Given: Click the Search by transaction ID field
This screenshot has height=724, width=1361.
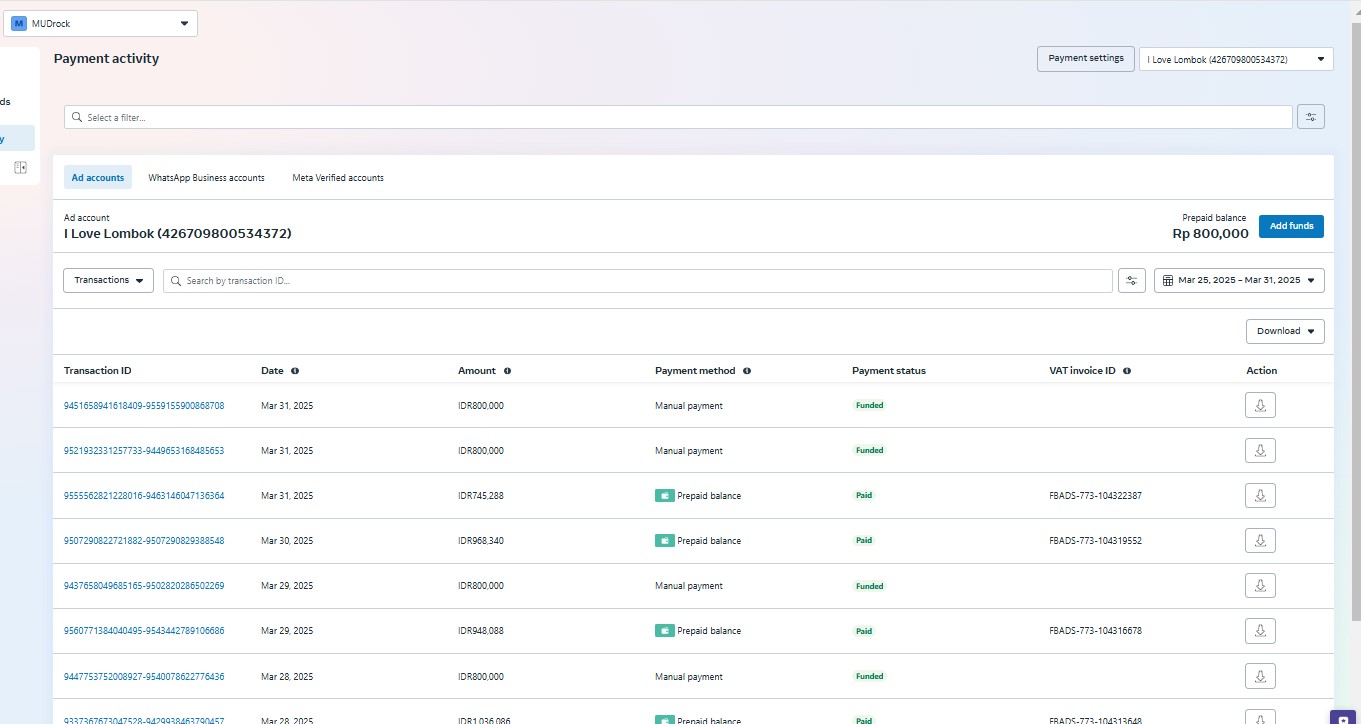Looking at the screenshot, I should tap(640, 281).
